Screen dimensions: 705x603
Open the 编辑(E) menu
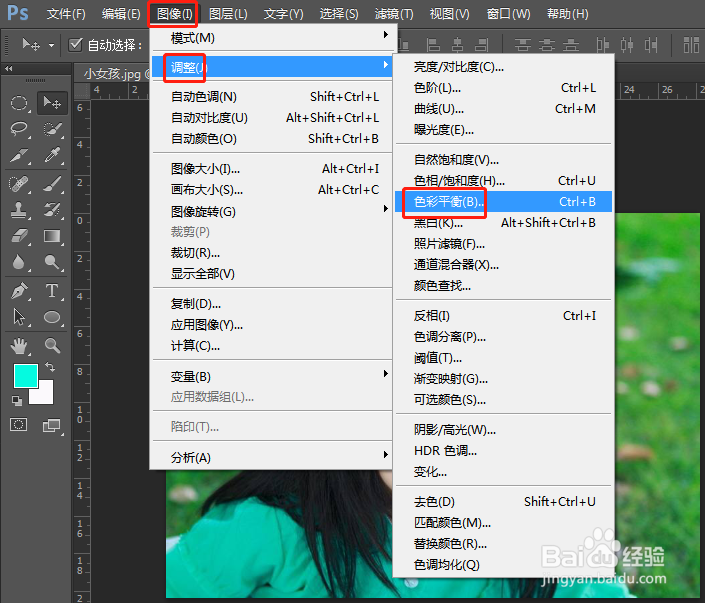pyautogui.click(x=121, y=14)
